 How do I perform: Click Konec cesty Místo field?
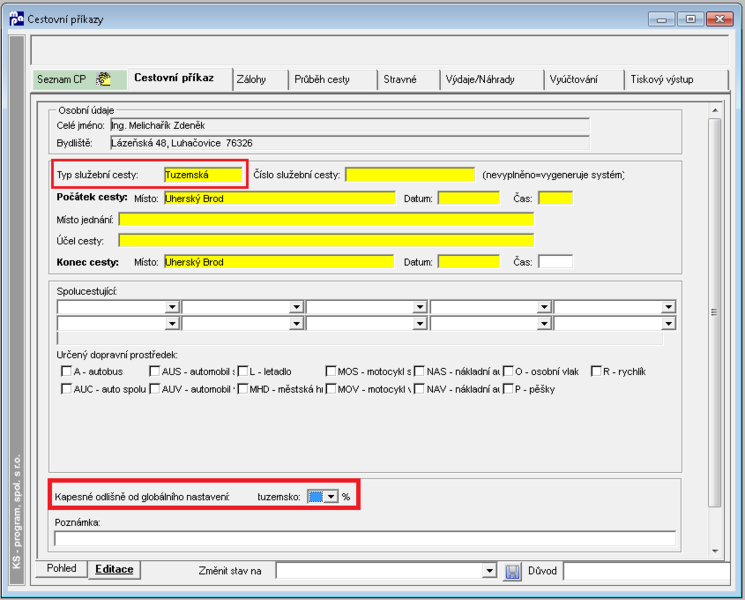pyautogui.click(x=279, y=262)
